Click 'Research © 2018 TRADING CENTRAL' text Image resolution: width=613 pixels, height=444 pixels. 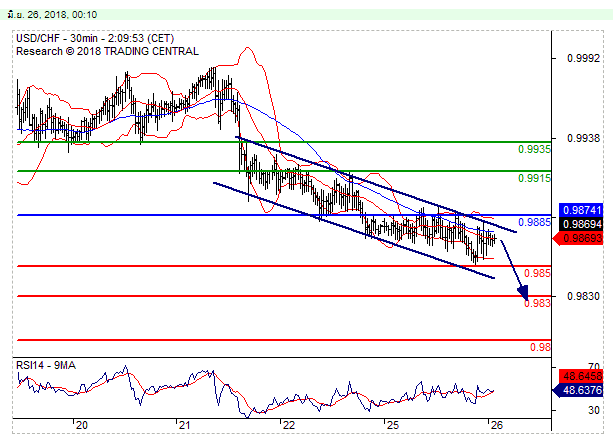(108, 51)
